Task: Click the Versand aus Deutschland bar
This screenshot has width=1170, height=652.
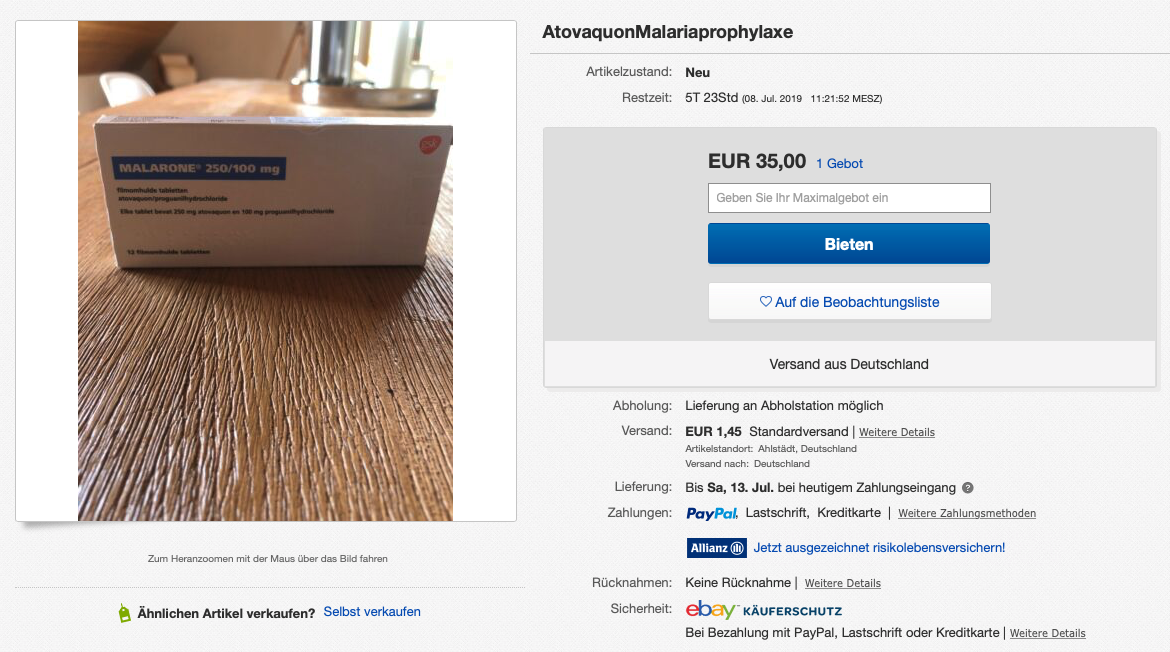Action: (848, 364)
